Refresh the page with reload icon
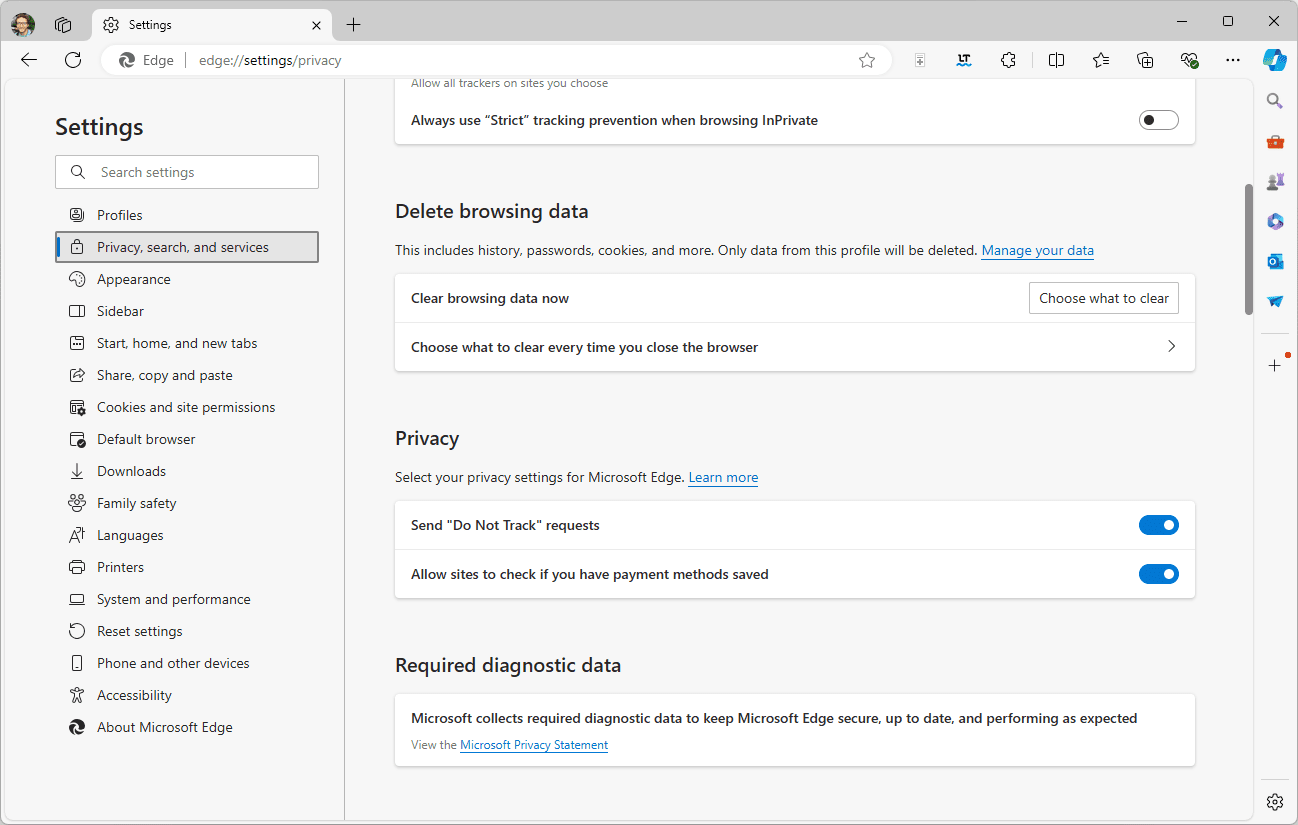 pyautogui.click(x=73, y=60)
